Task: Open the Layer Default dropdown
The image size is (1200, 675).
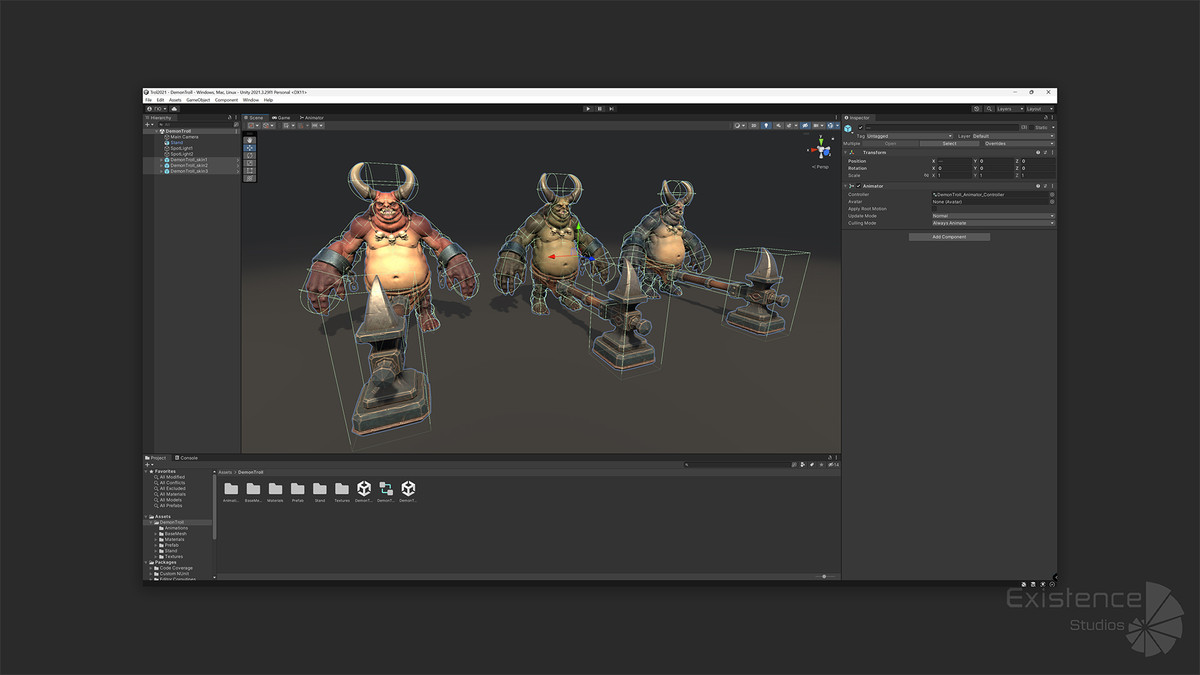Action: 1010,136
